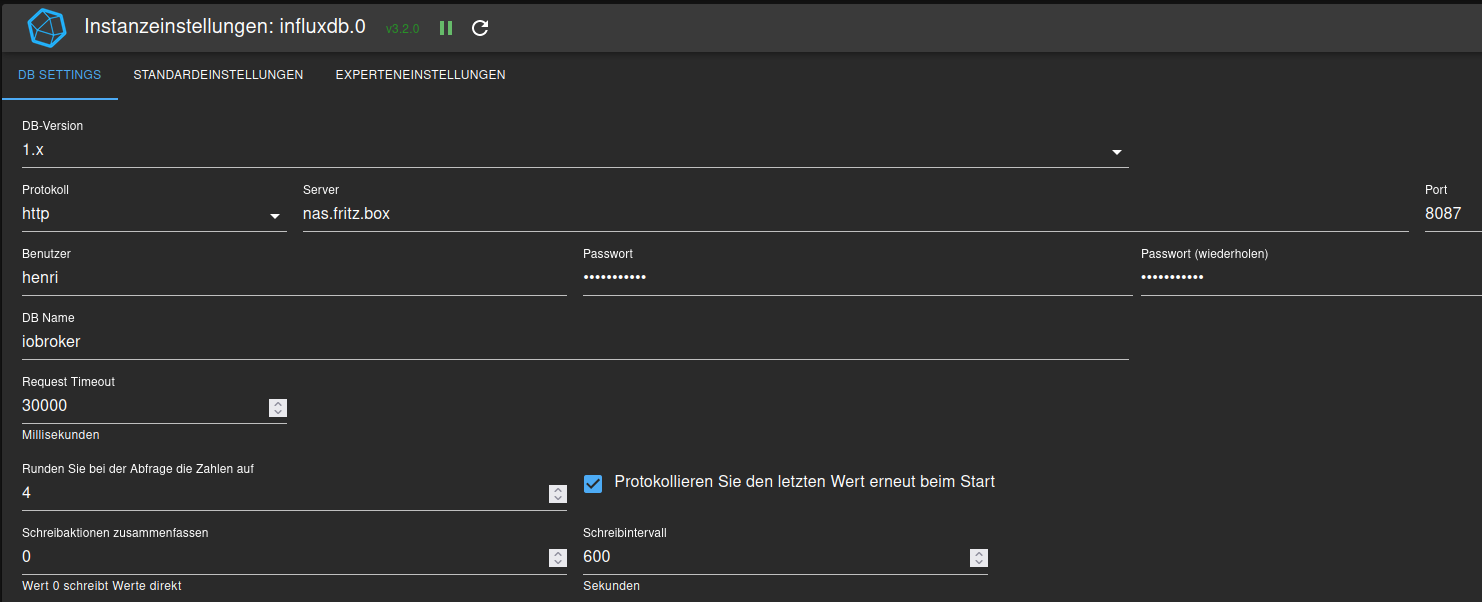Adjust the Schreibintervall spinner
This screenshot has width=1482, height=602.
tap(979, 558)
